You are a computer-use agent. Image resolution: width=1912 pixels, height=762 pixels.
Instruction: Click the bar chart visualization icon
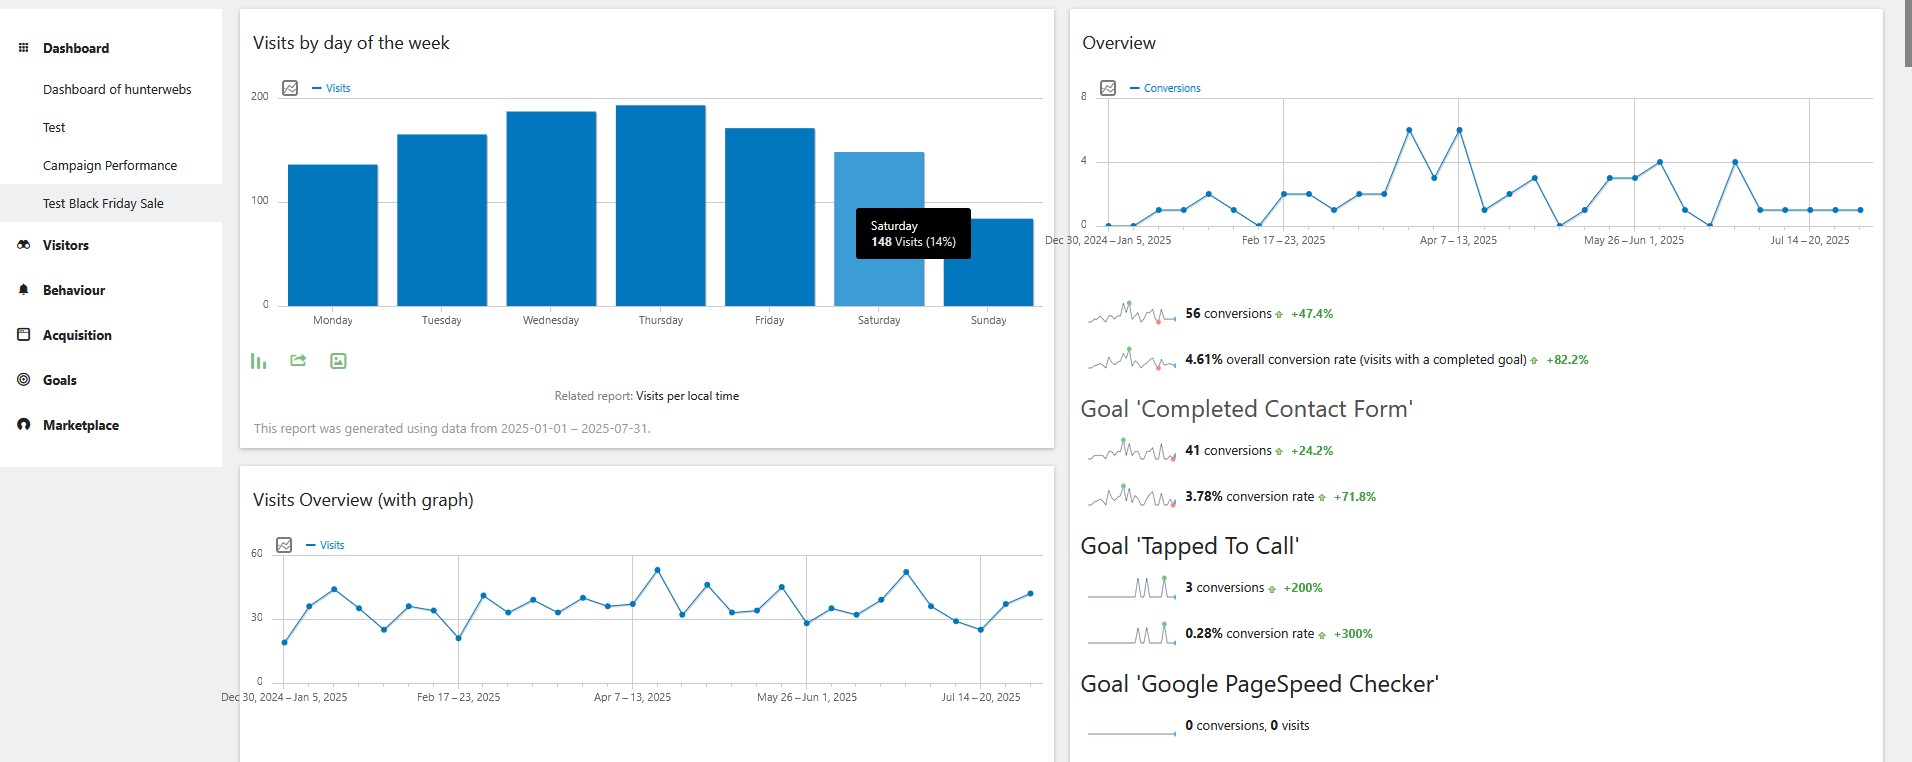259,361
